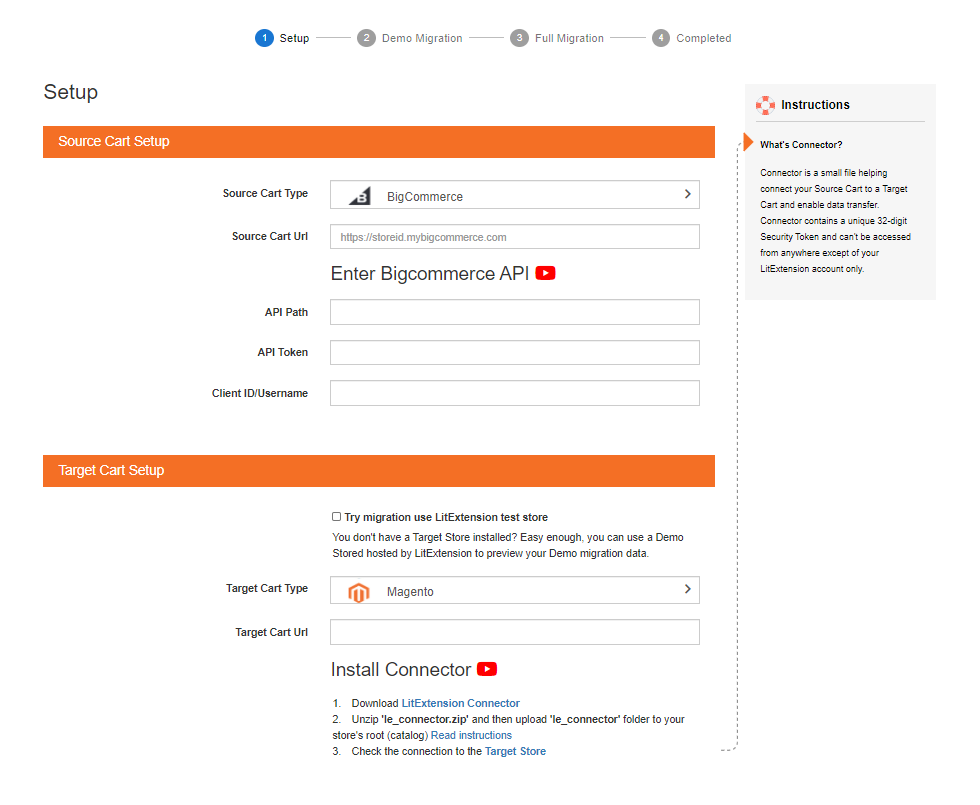Click the orange arrow beside What's Connector?
980x805 pixels.
(x=748, y=142)
